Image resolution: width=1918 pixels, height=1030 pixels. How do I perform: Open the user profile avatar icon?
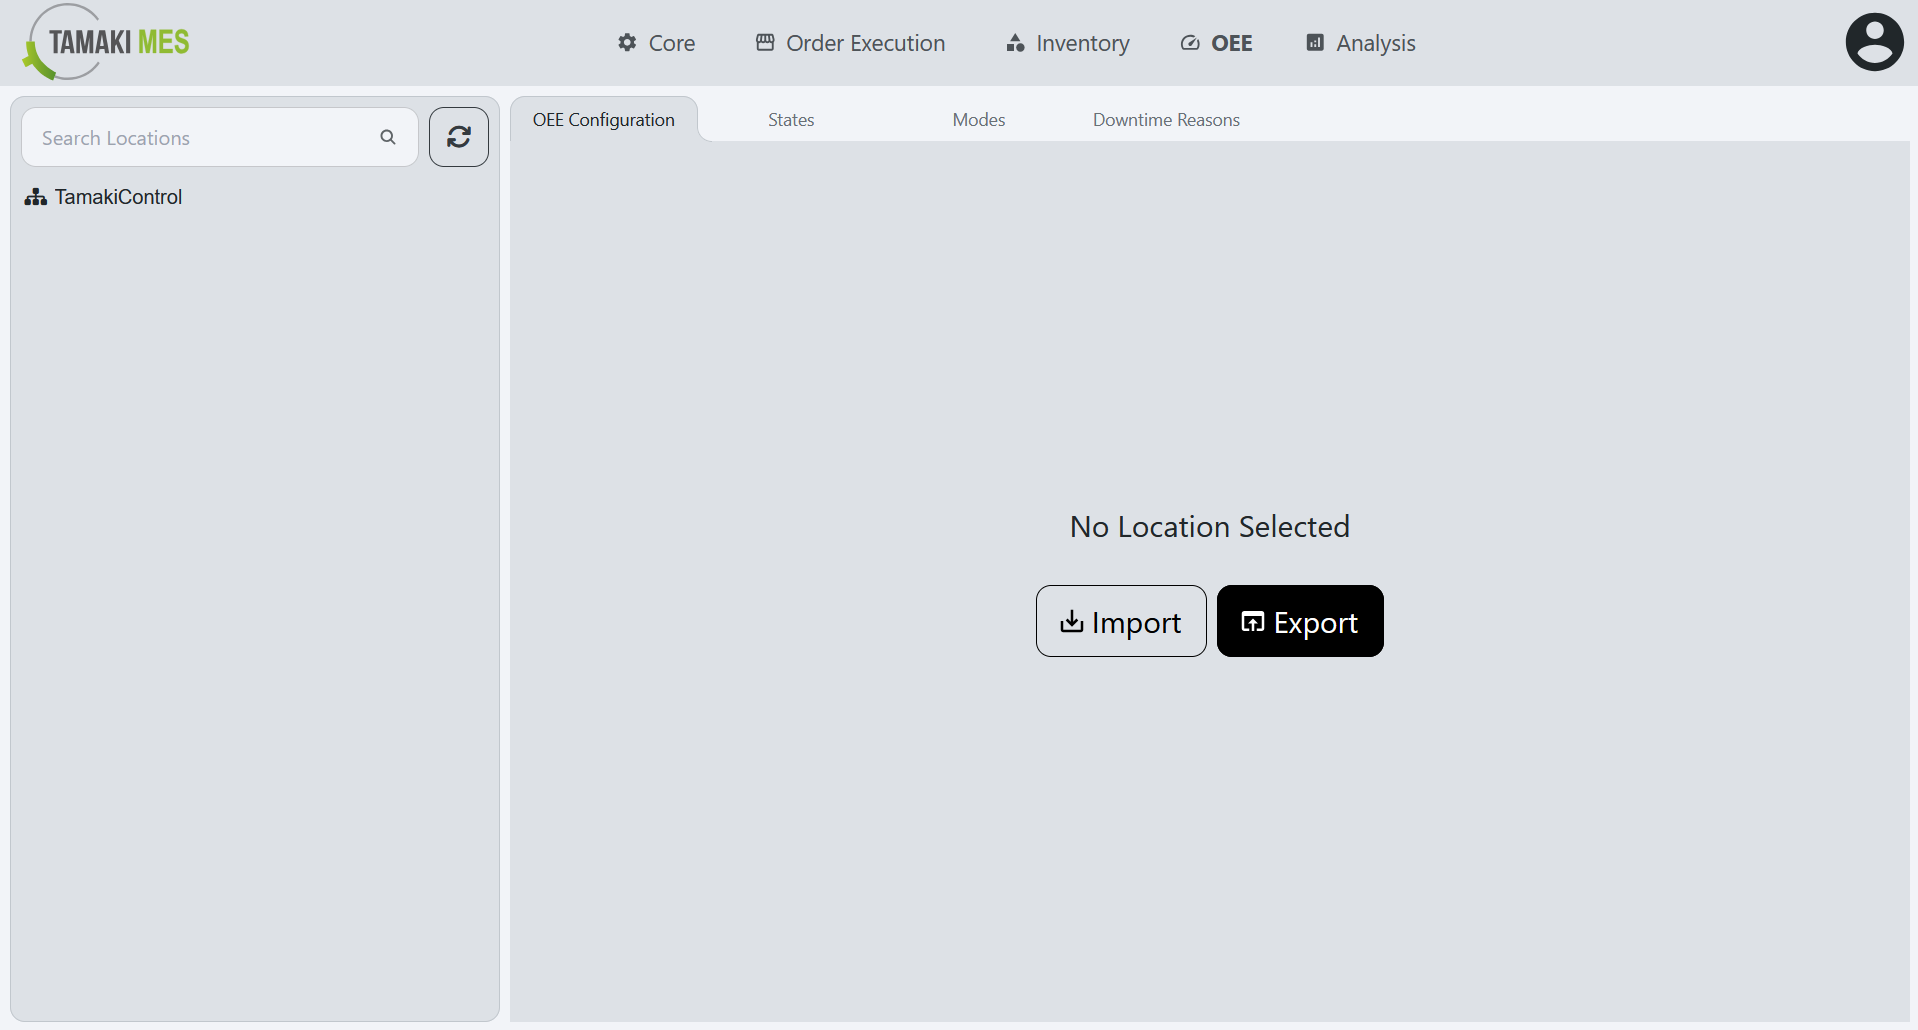[x=1873, y=41]
